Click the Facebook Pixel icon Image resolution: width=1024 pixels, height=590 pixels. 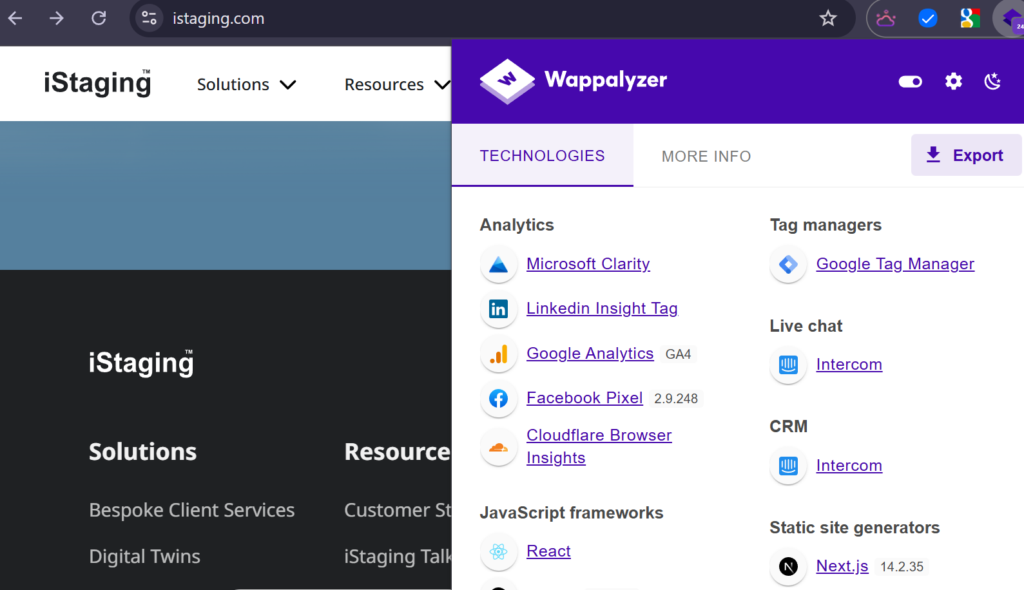point(498,399)
